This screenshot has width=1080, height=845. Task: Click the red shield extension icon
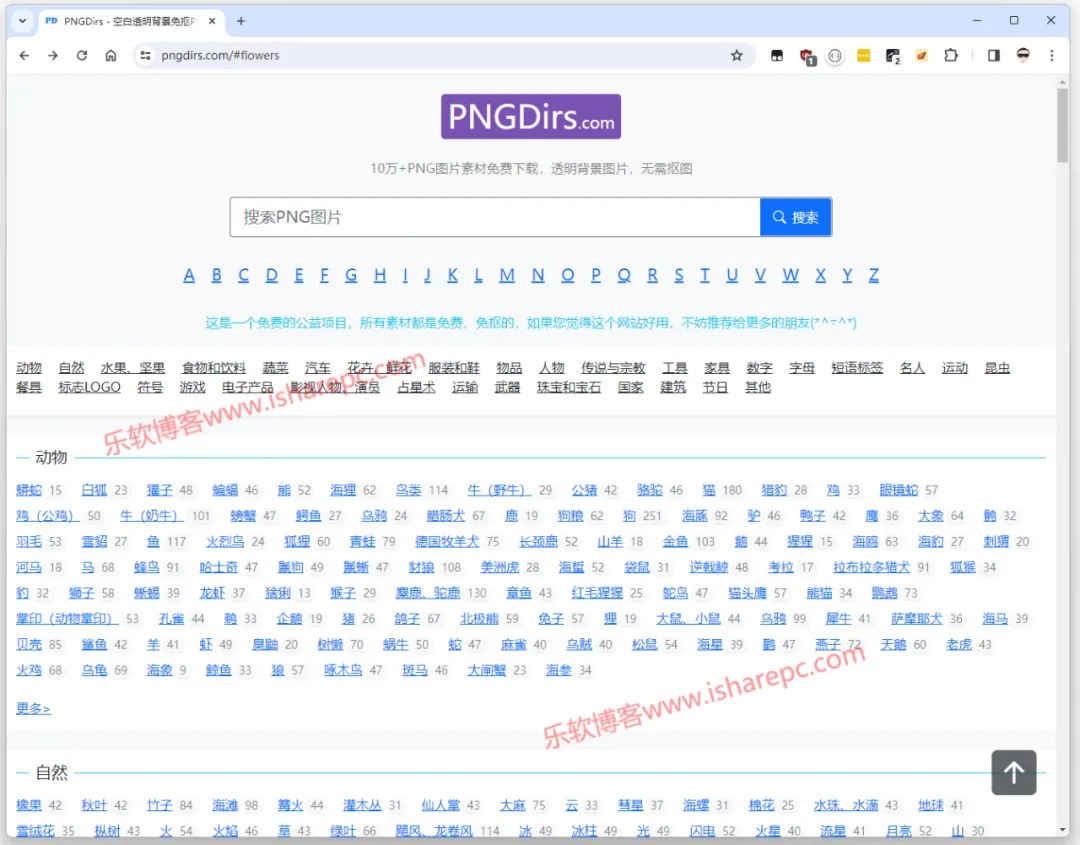click(x=807, y=56)
